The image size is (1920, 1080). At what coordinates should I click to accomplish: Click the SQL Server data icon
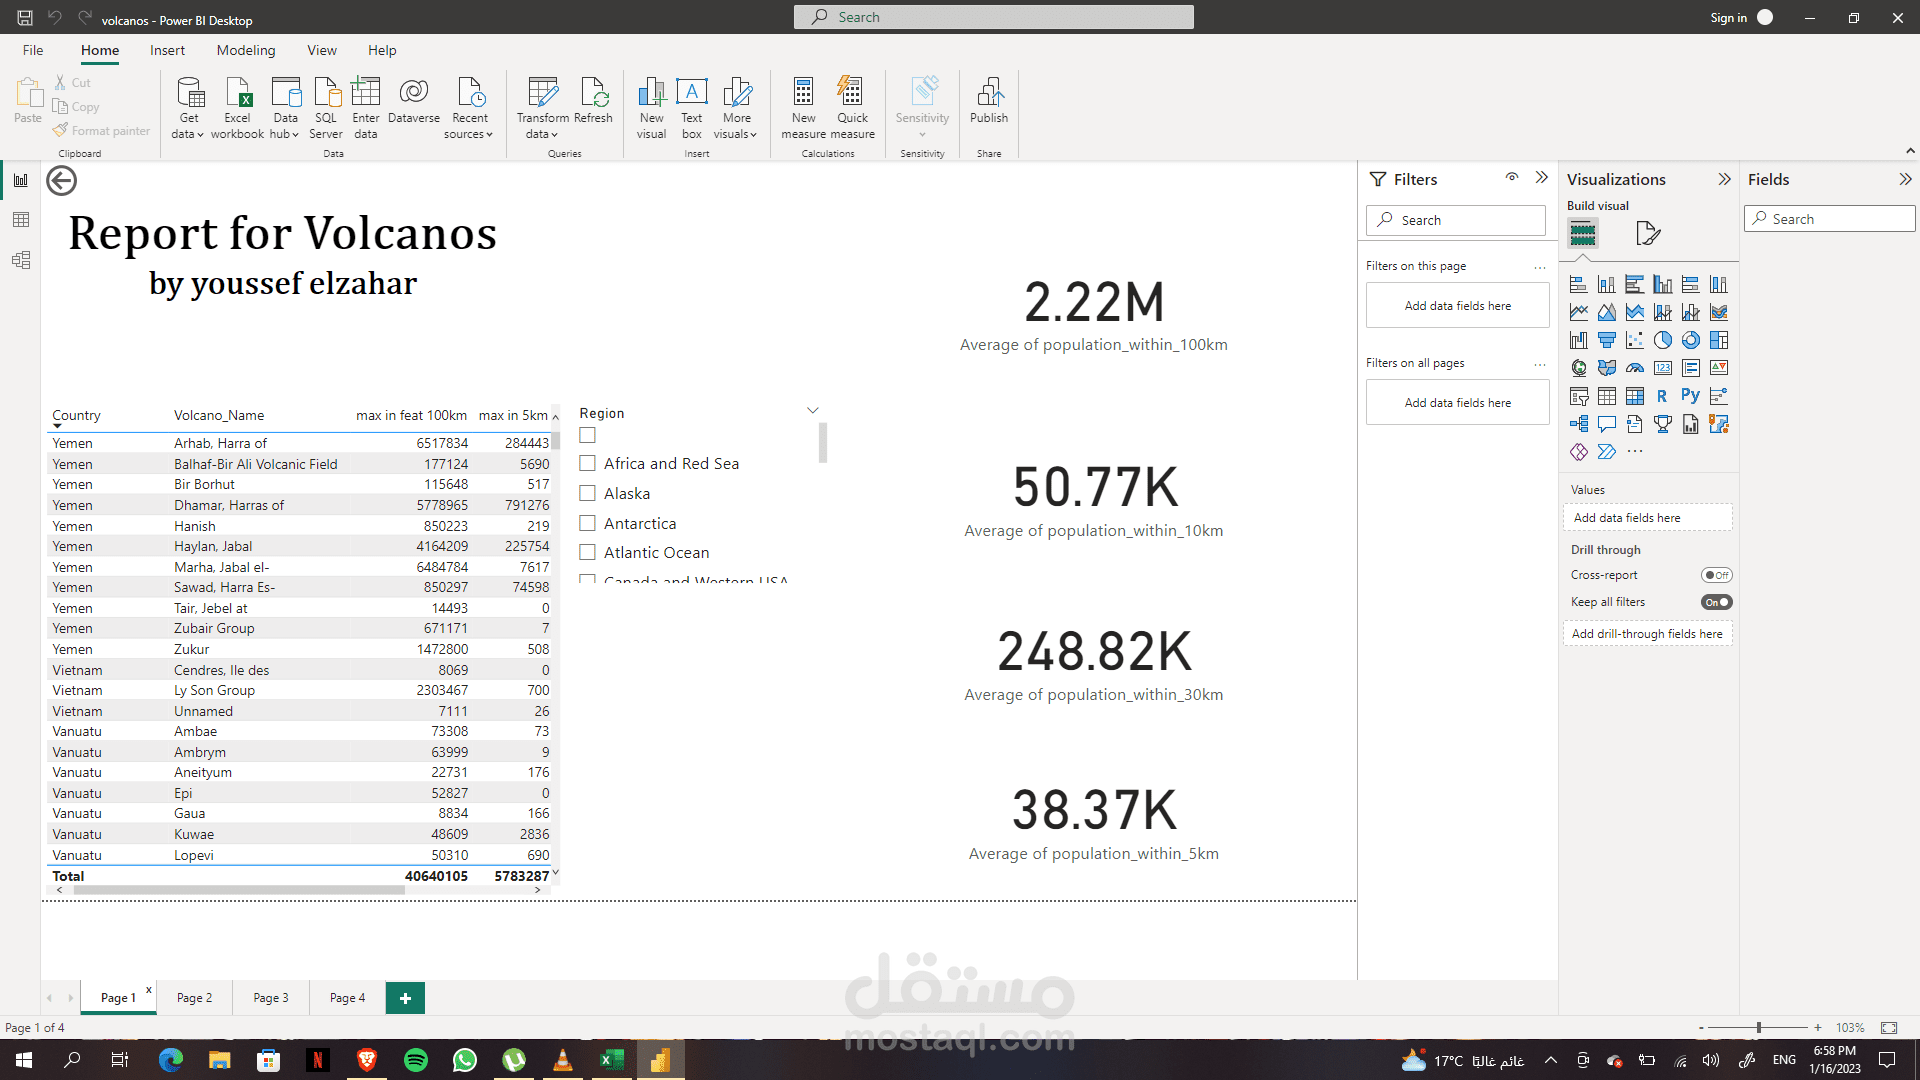326,108
